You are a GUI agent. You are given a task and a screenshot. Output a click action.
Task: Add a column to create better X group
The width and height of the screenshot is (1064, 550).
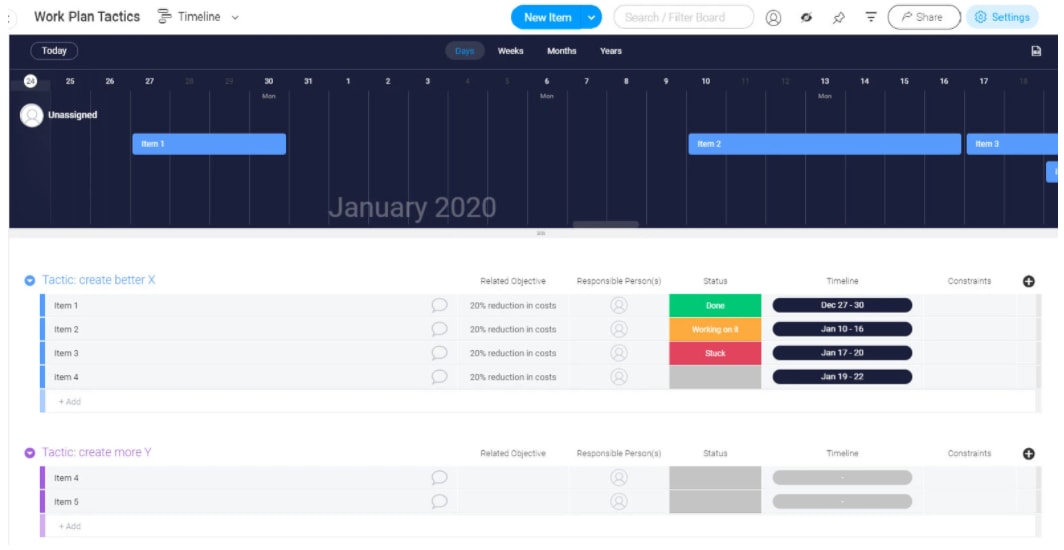pyautogui.click(x=1029, y=281)
